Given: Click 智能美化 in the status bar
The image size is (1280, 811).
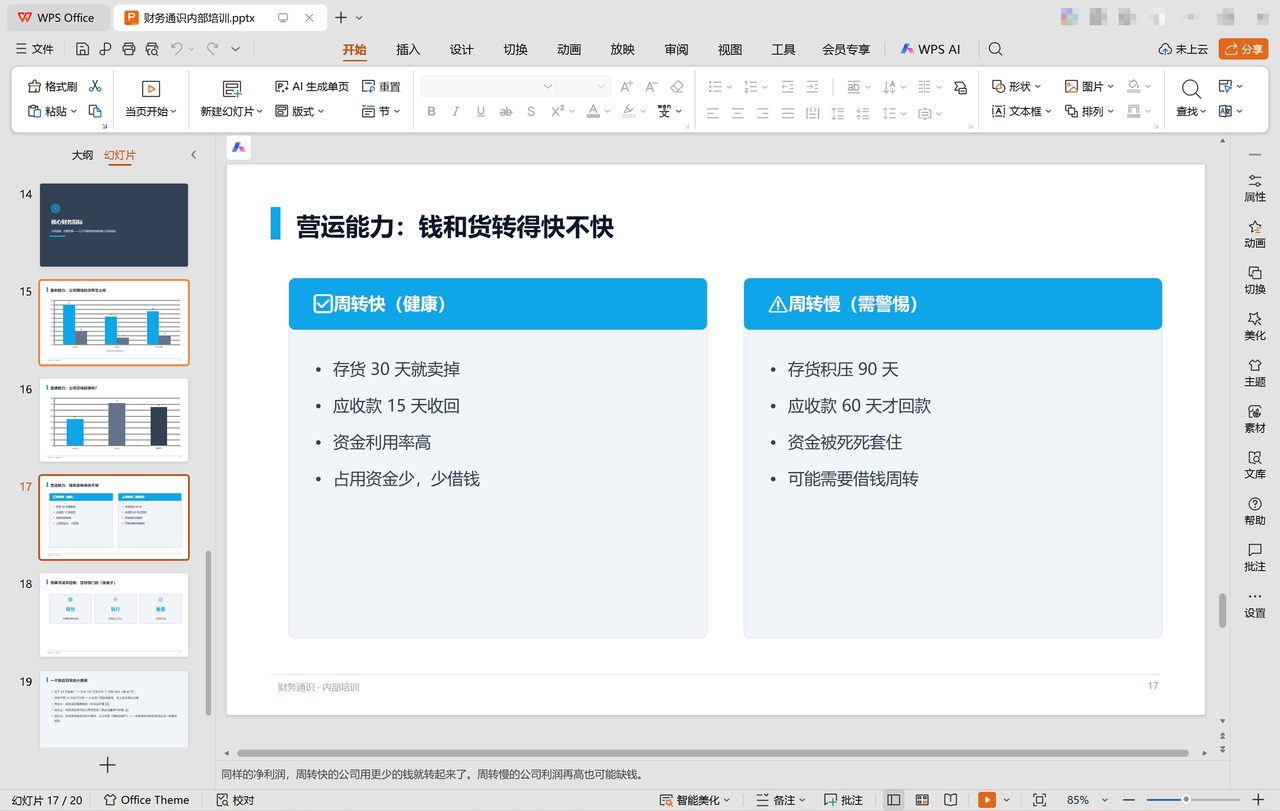Looking at the screenshot, I should coord(690,800).
